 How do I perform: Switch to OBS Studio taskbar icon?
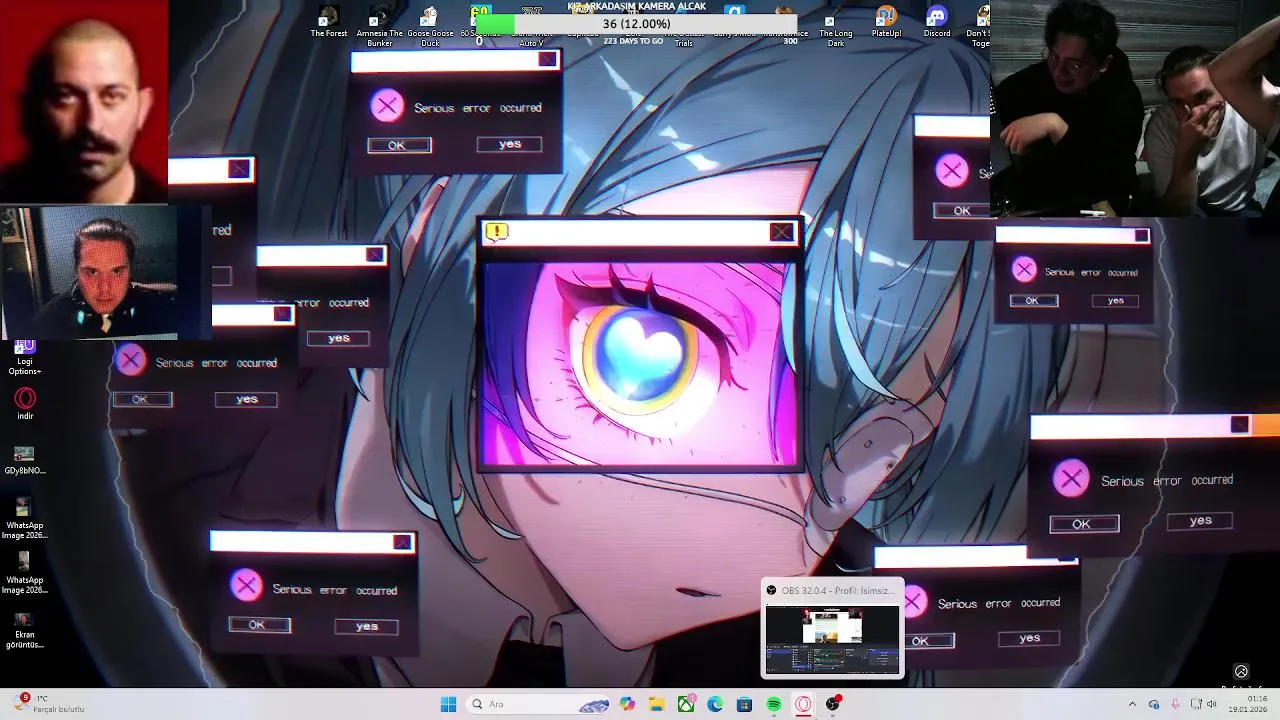(833, 704)
